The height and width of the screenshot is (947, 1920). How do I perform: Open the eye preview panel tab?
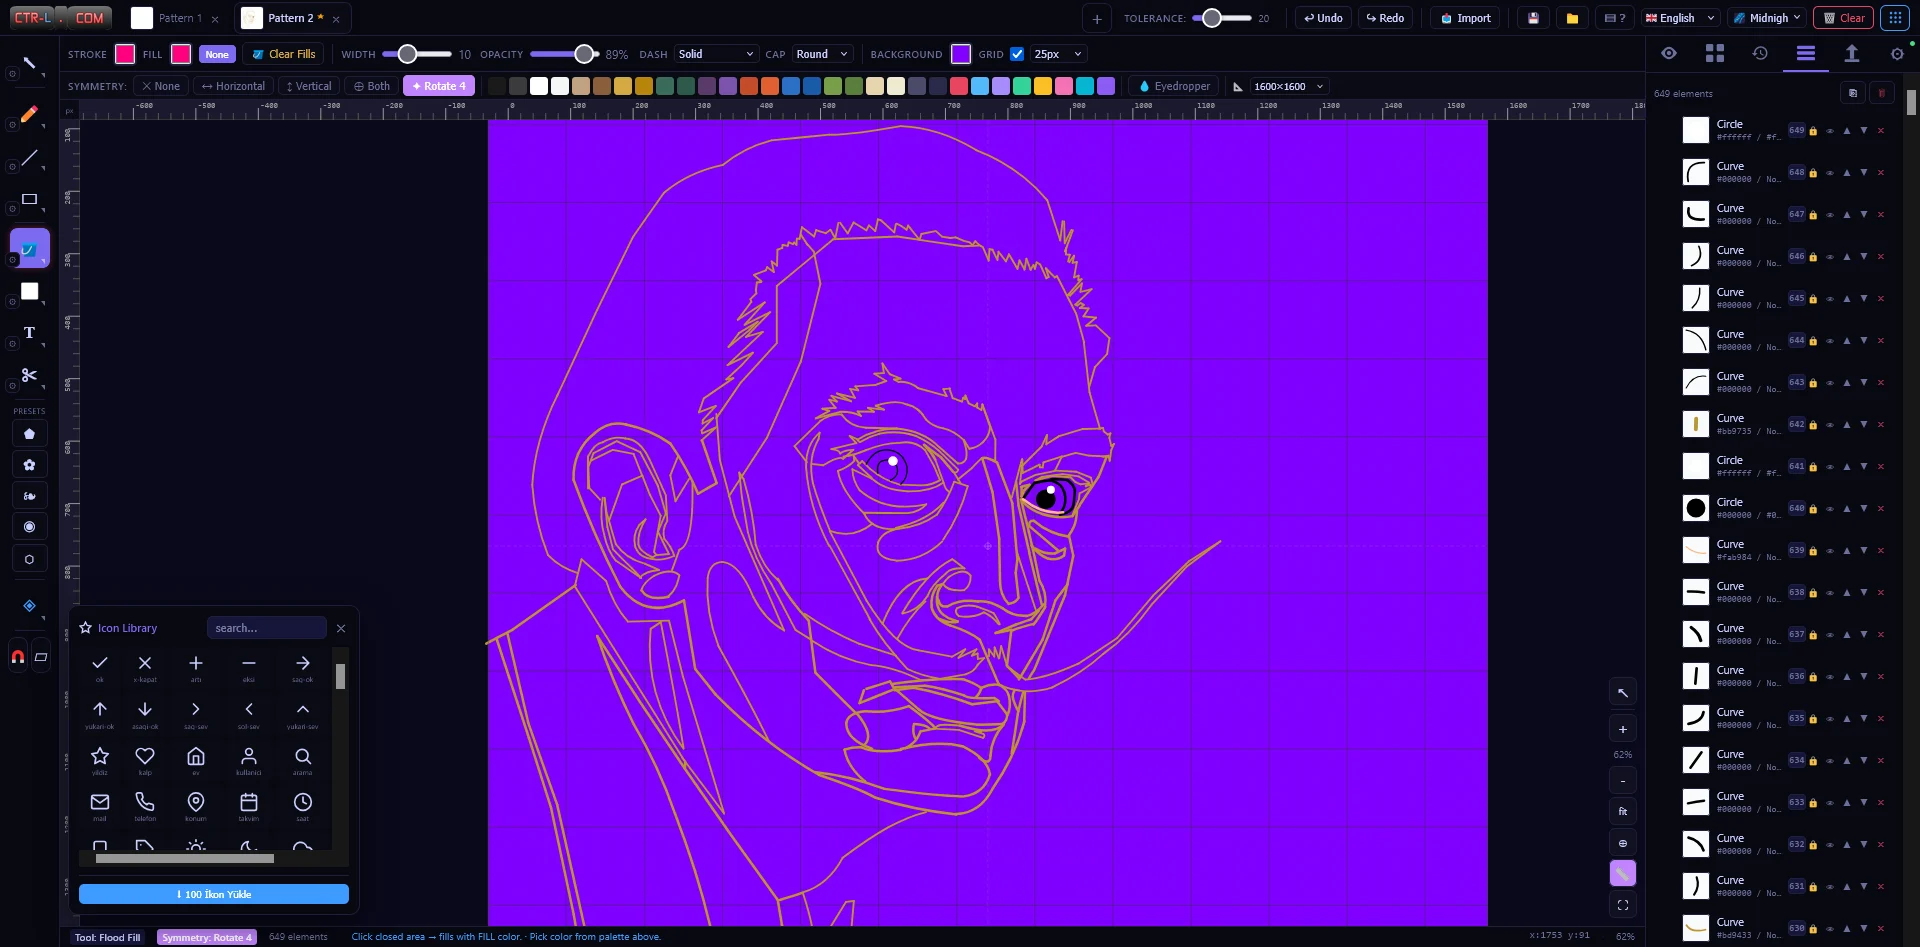(x=1669, y=53)
